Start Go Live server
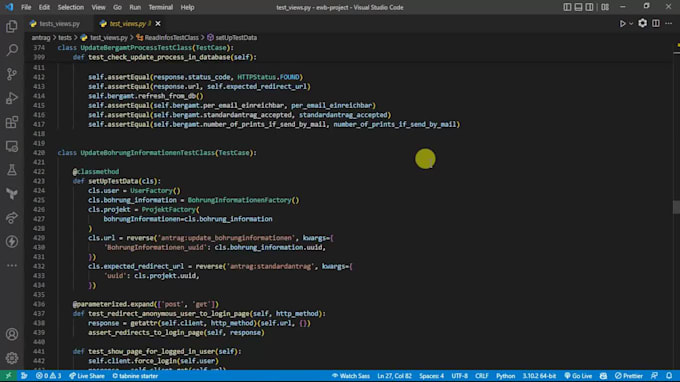The height and width of the screenshot is (382, 680). pos(578,376)
